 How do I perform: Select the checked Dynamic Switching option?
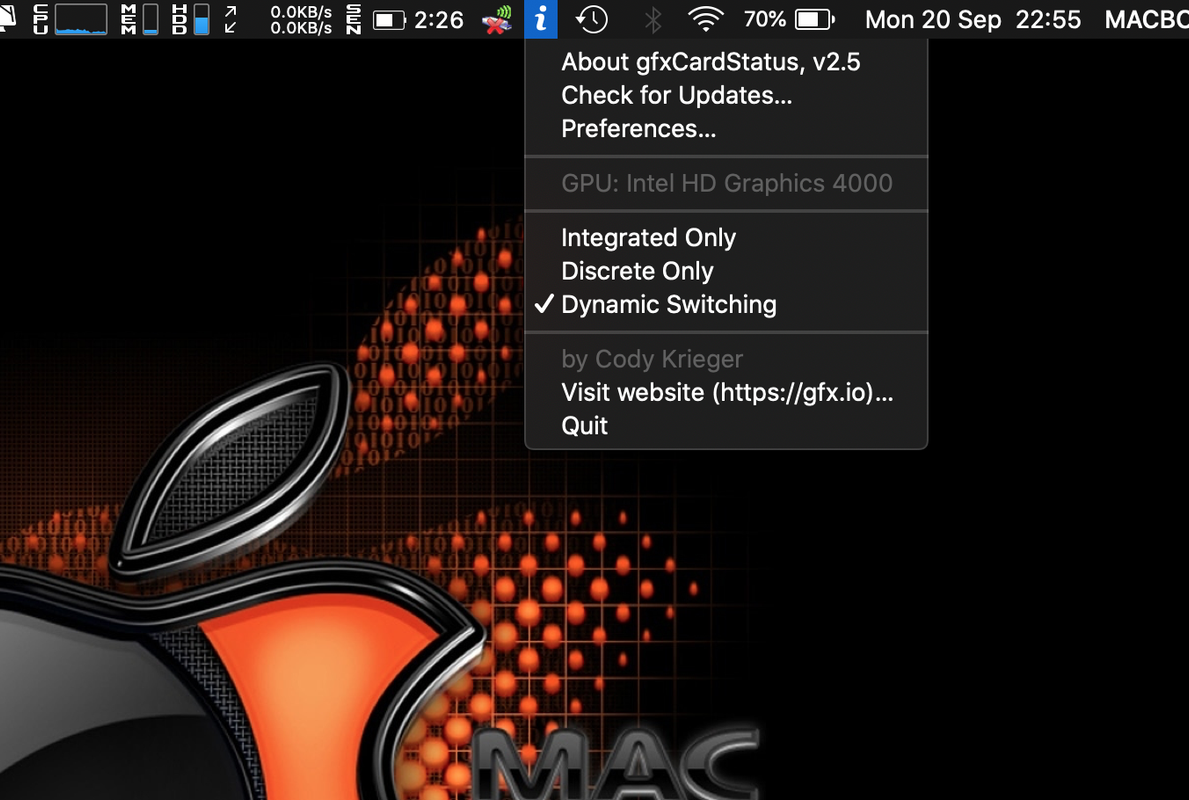coord(726,304)
